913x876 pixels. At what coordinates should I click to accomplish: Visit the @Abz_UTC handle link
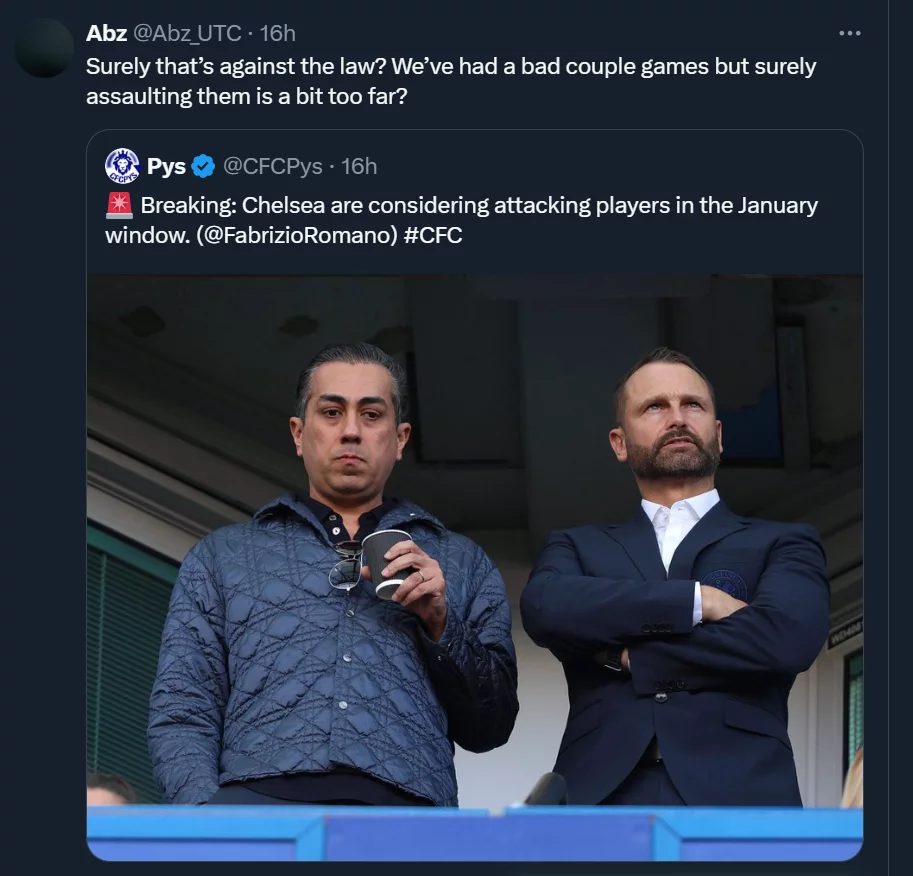[x=187, y=33]
